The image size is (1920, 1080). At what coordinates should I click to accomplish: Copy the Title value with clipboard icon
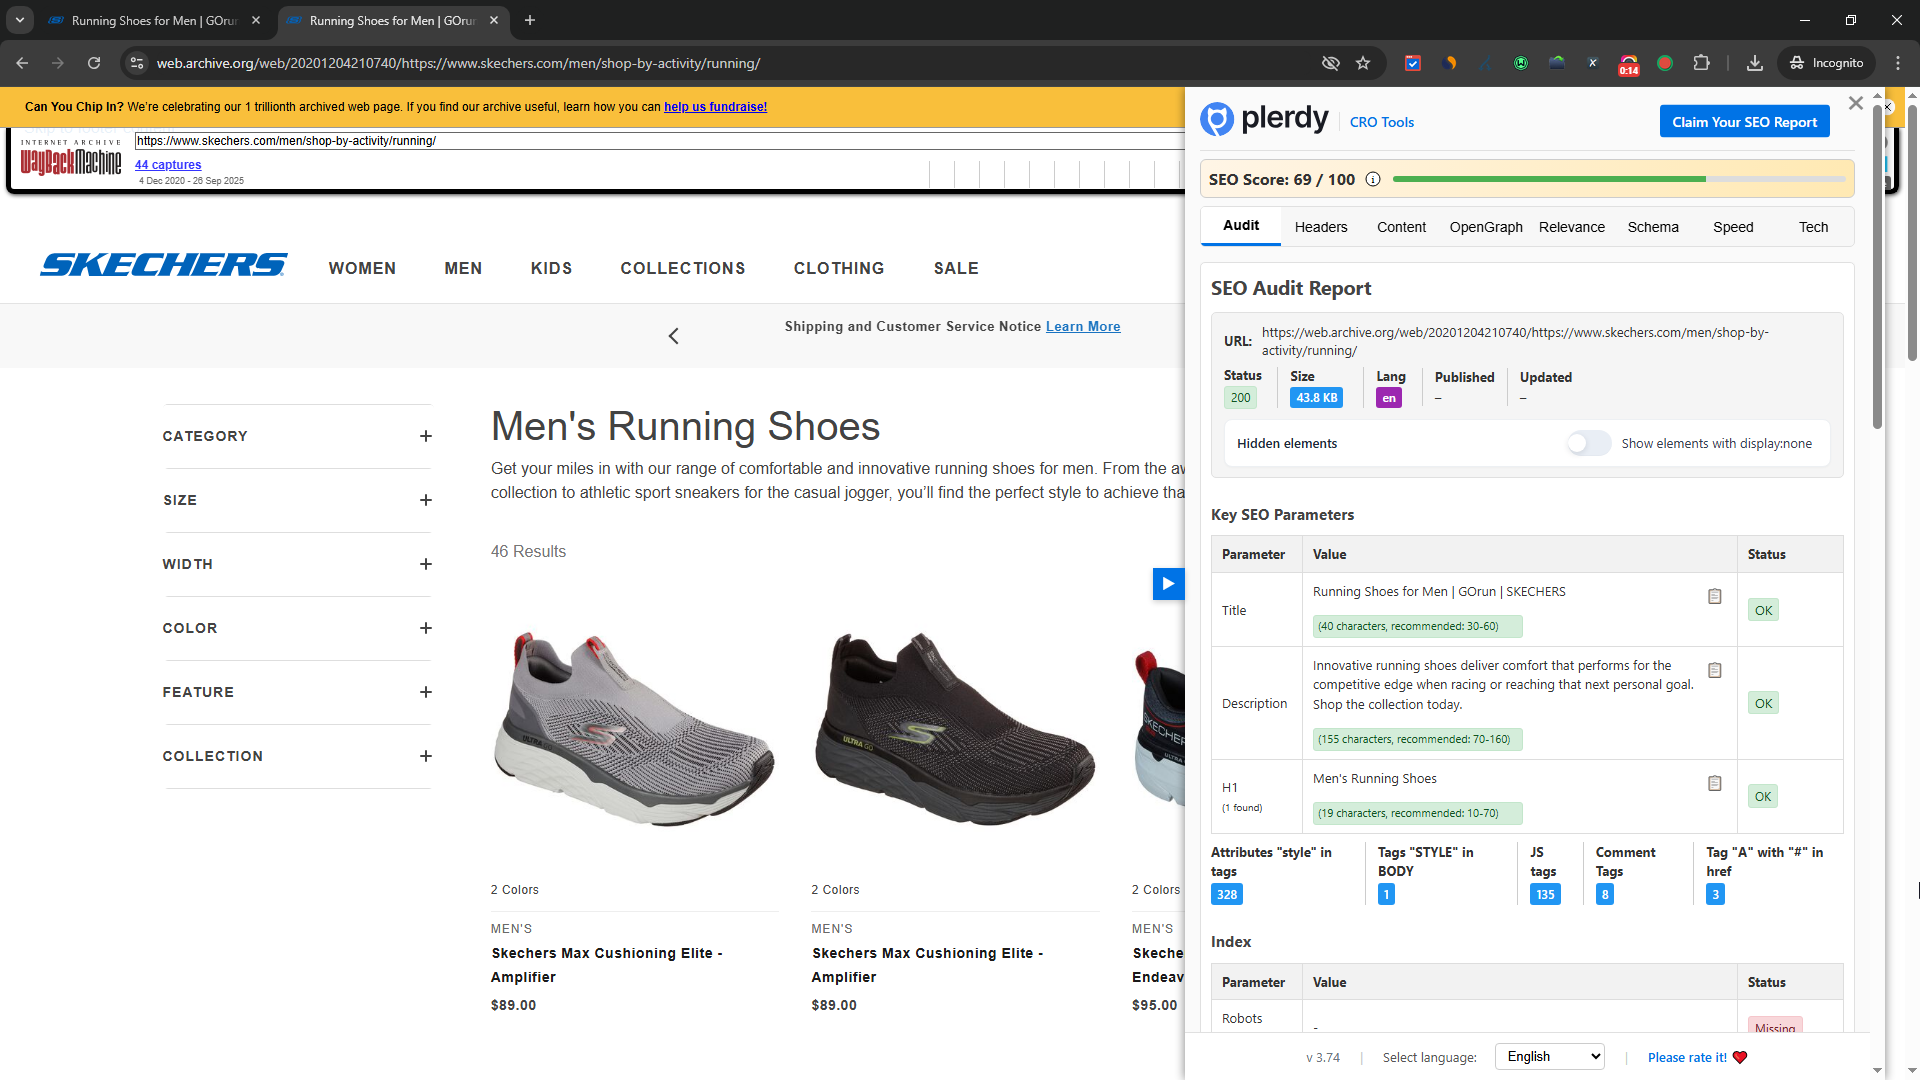pos(1714,596)
